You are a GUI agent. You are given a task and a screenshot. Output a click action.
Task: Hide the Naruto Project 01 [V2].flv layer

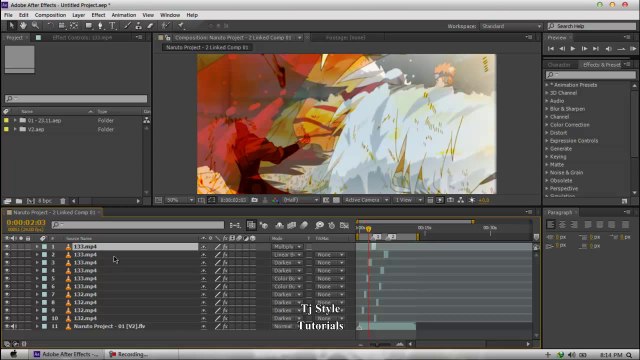[x=7, y=326]
